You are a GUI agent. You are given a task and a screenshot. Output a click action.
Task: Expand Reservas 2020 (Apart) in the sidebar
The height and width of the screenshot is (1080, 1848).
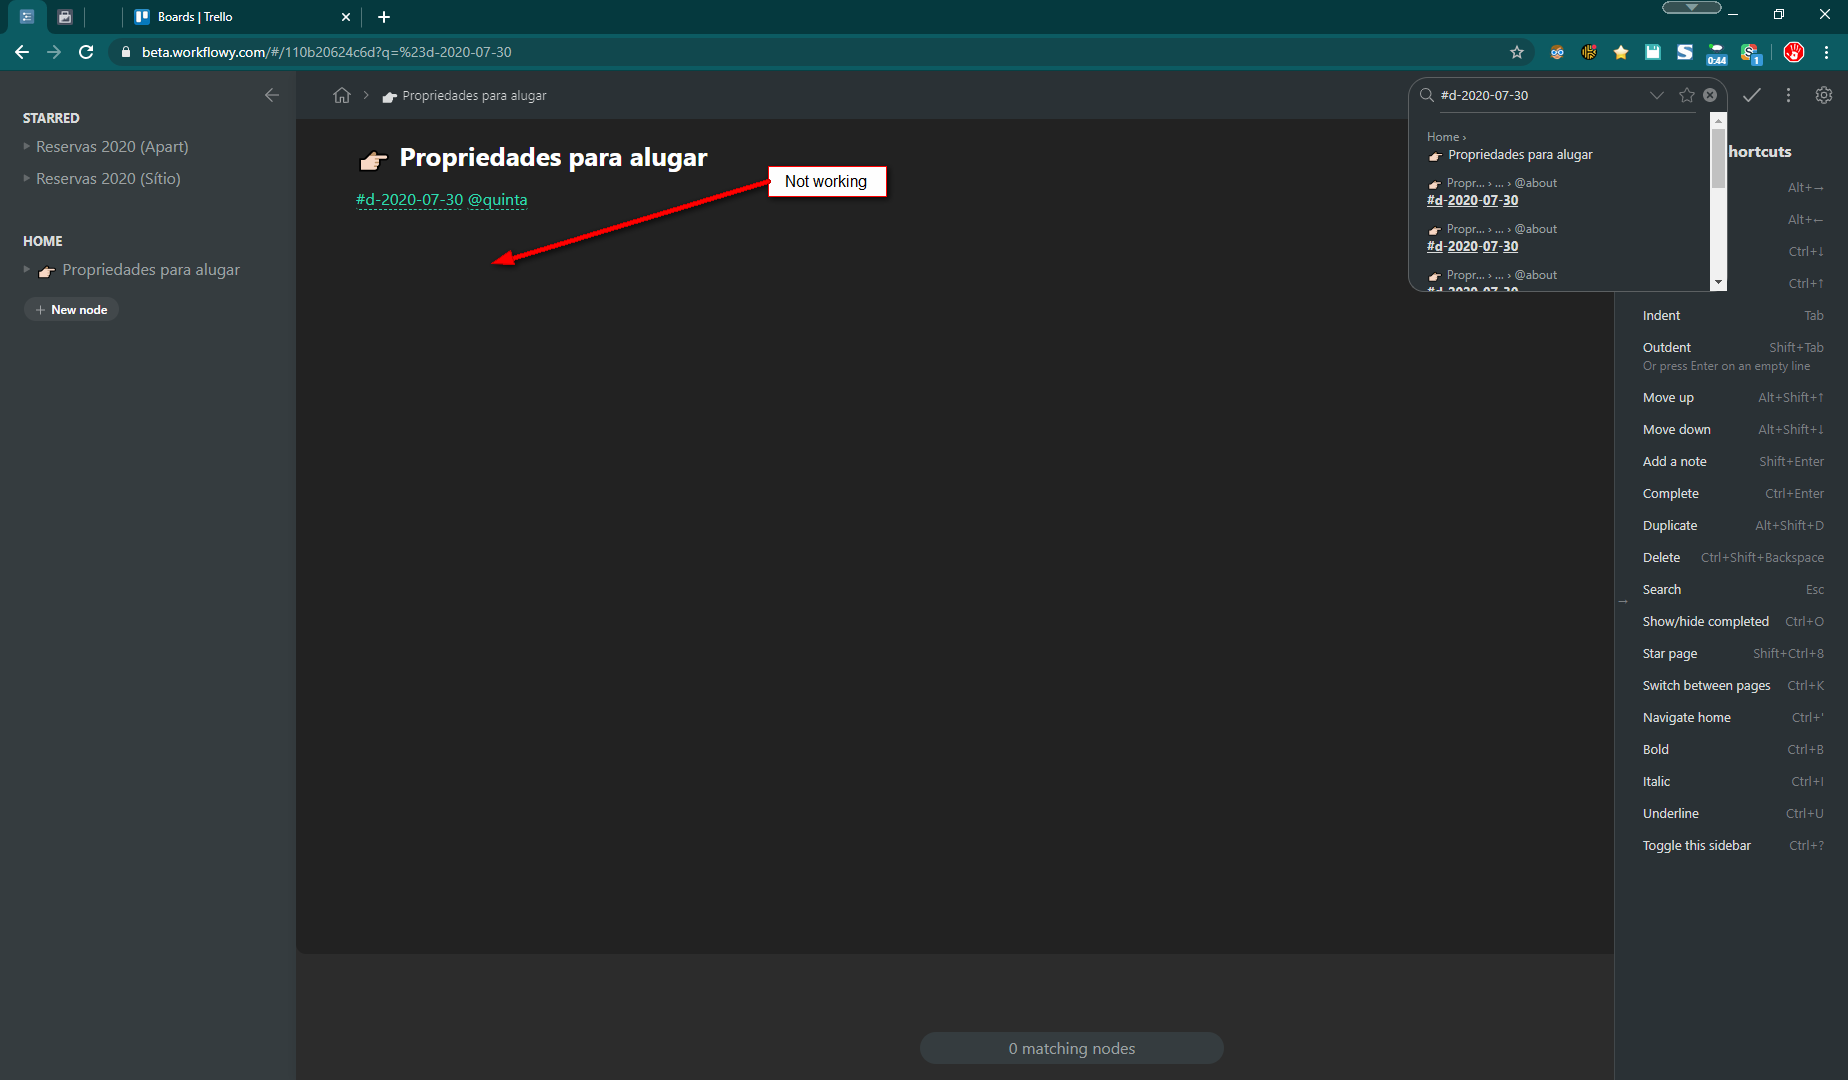[27, 147]
